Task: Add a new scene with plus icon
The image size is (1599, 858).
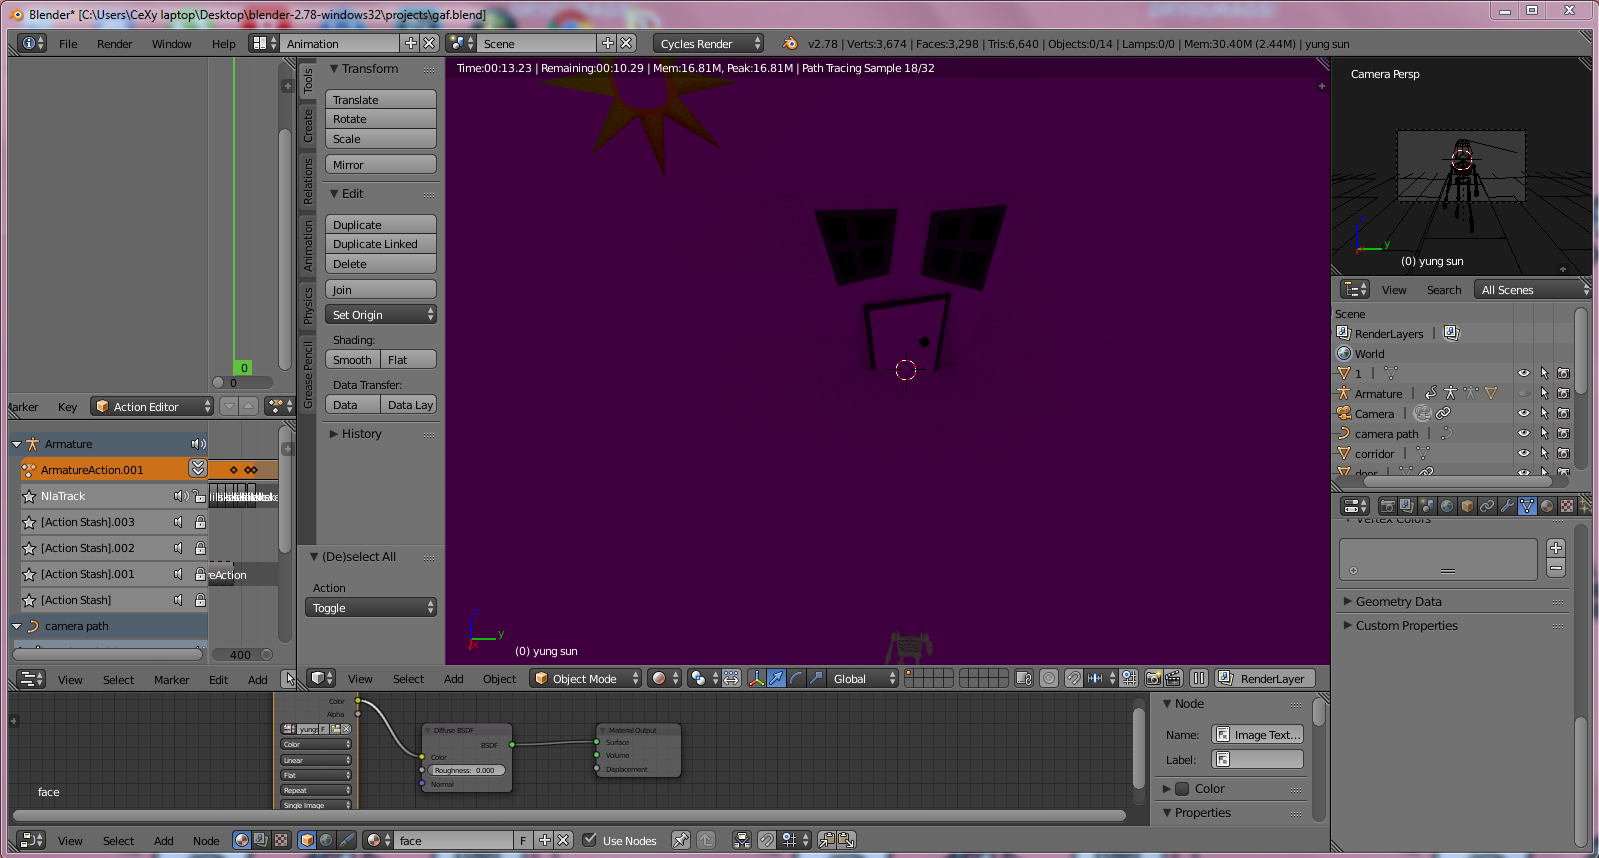Action: [x=607, y=43]
